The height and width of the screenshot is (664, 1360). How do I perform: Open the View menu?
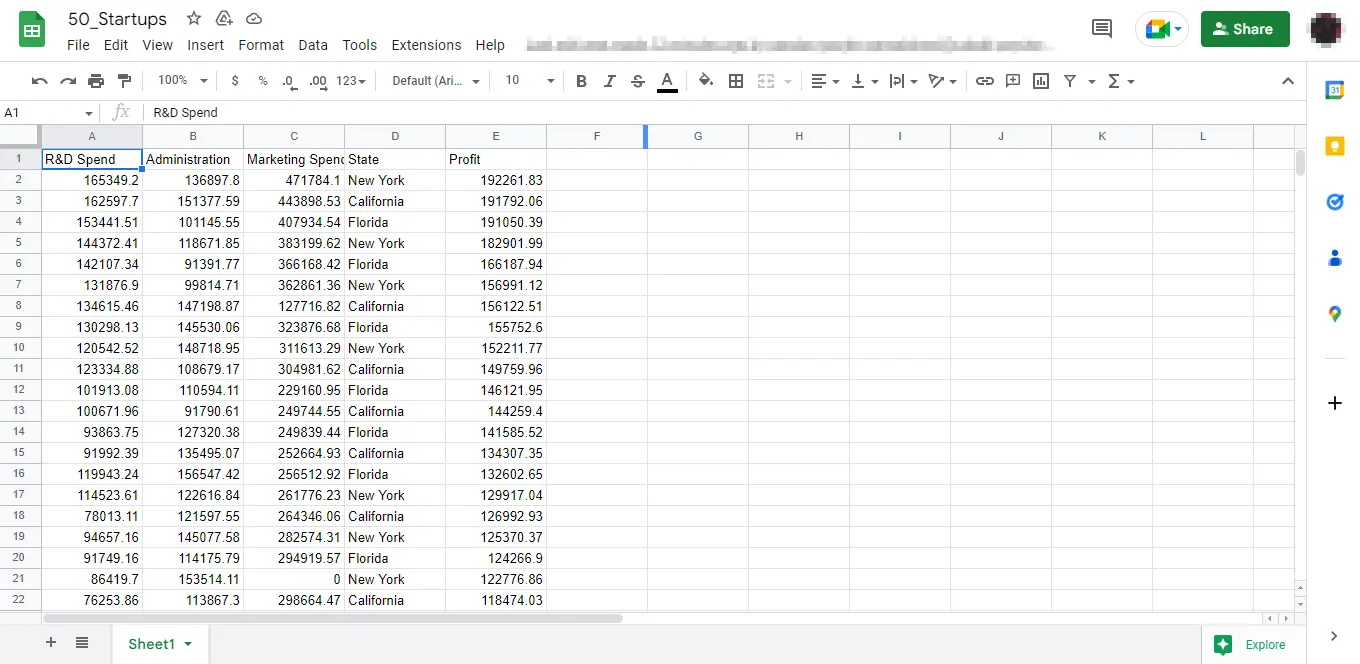point(157,45)
